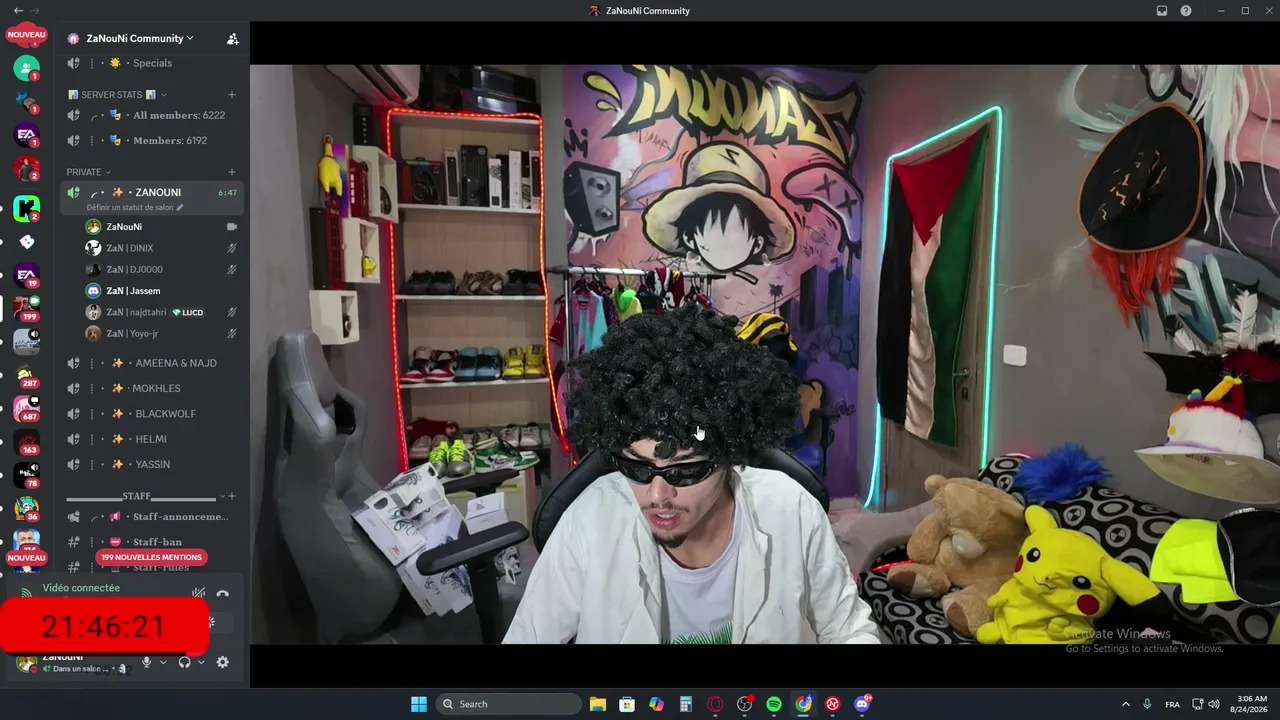Viewport: 1280px width, 720px height.
Task: Join the HELMI voice channel
Action: point(152,439)
